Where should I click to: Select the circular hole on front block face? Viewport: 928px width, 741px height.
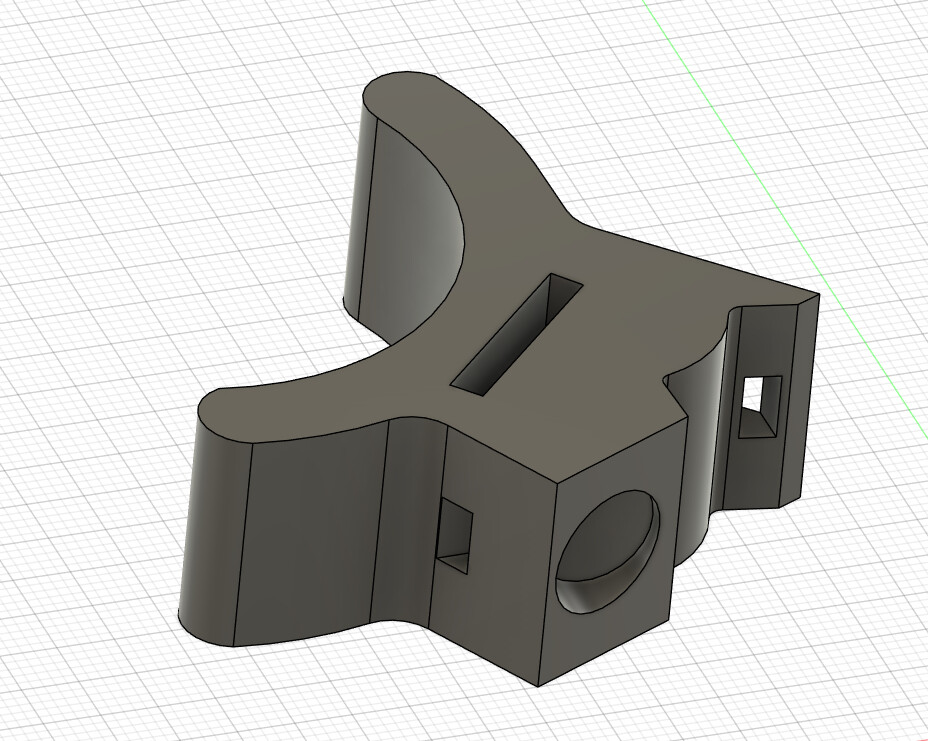click(606, 550)
